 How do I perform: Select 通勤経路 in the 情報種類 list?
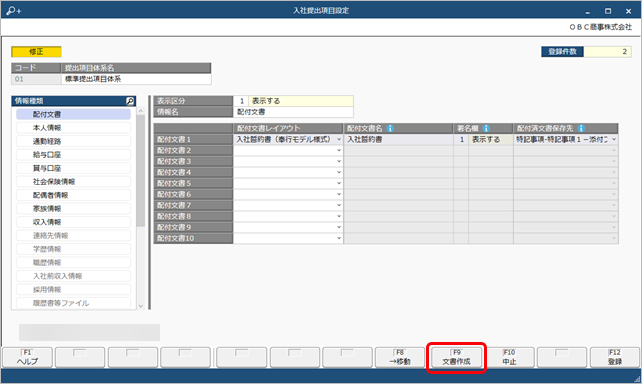click(x=73, y=141)
